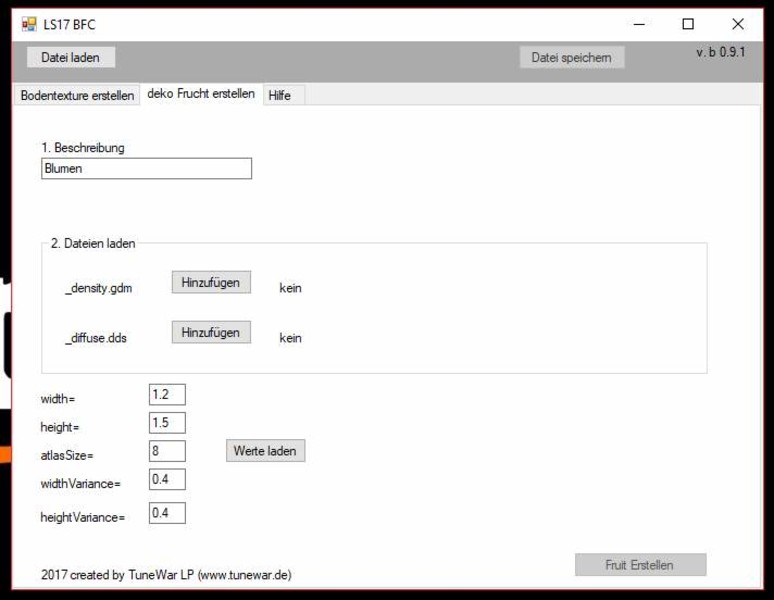
Task: Click the widthVariance input field
Action: [167, 480]
